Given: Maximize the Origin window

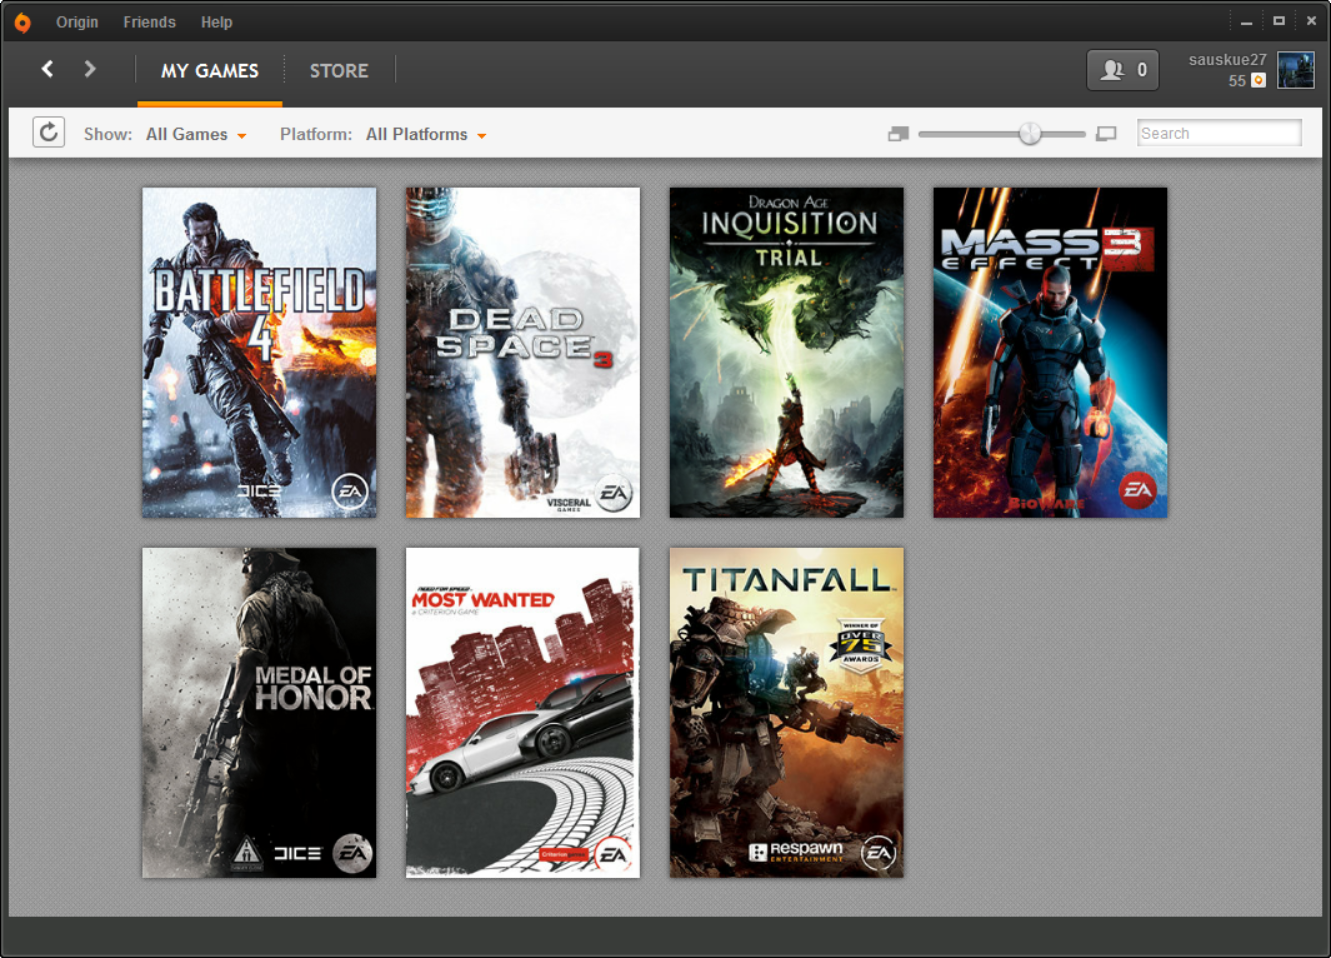Looking at the screenshot, I should coord(1278,21).
